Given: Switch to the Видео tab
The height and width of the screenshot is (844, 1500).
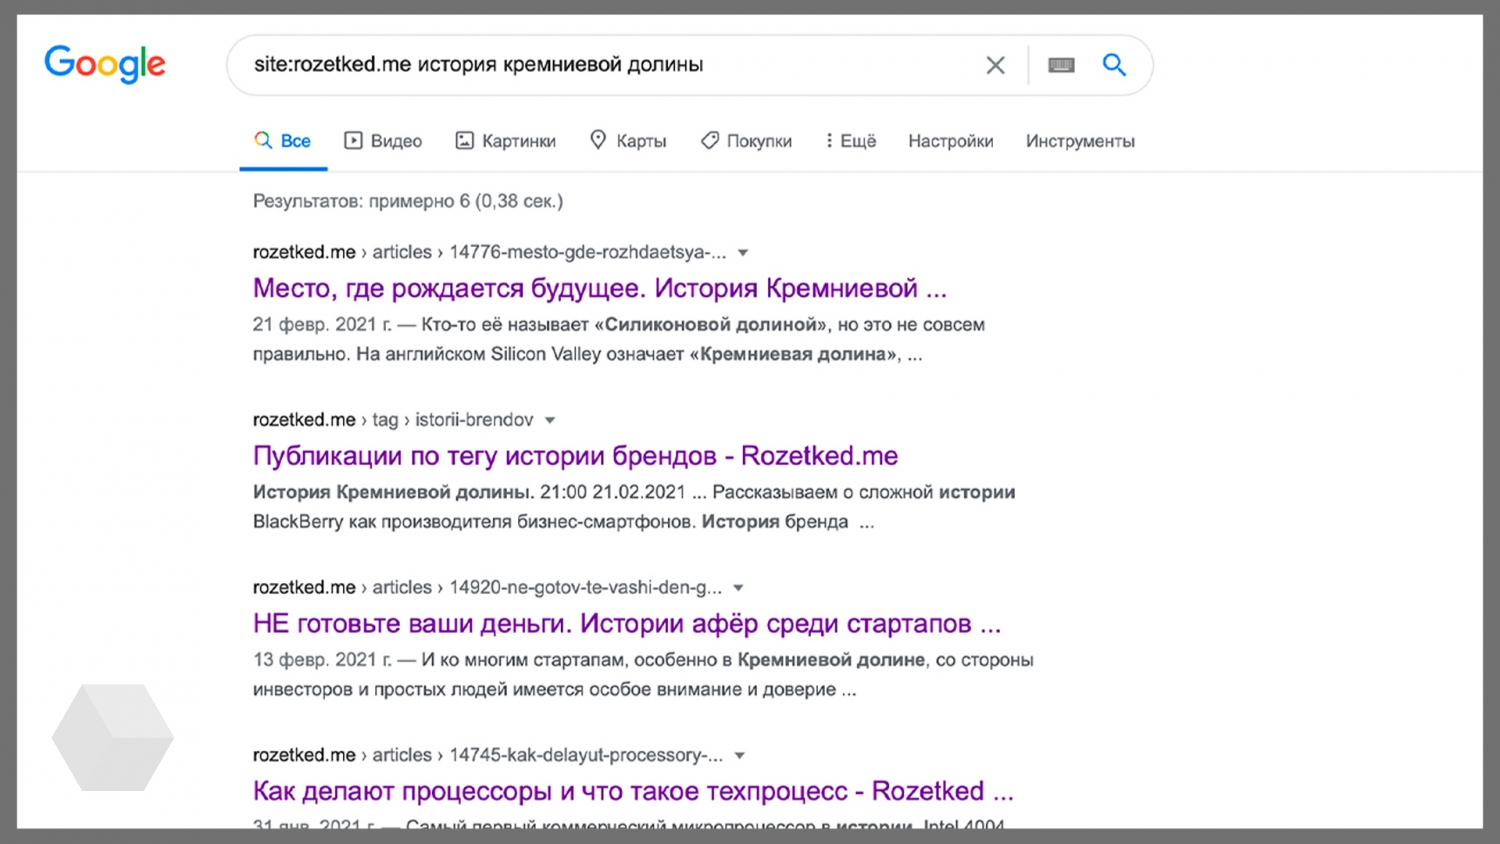Looking at the screenshot, I should tap(383, 141).
